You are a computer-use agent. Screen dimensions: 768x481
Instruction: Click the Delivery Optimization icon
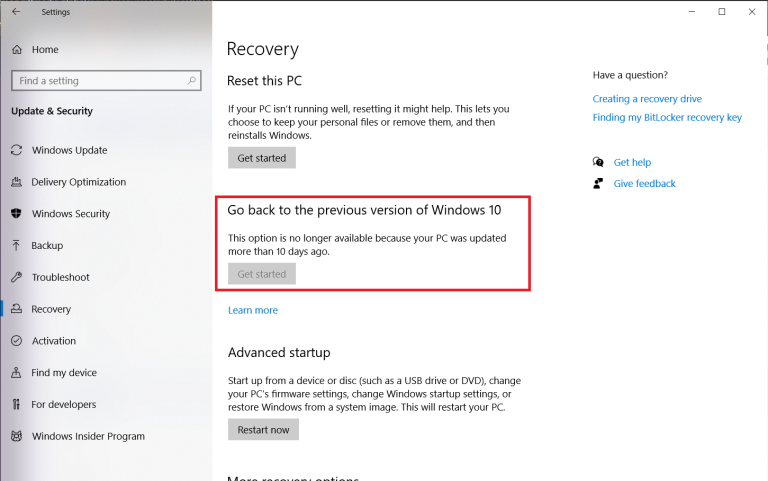[17, 182]
